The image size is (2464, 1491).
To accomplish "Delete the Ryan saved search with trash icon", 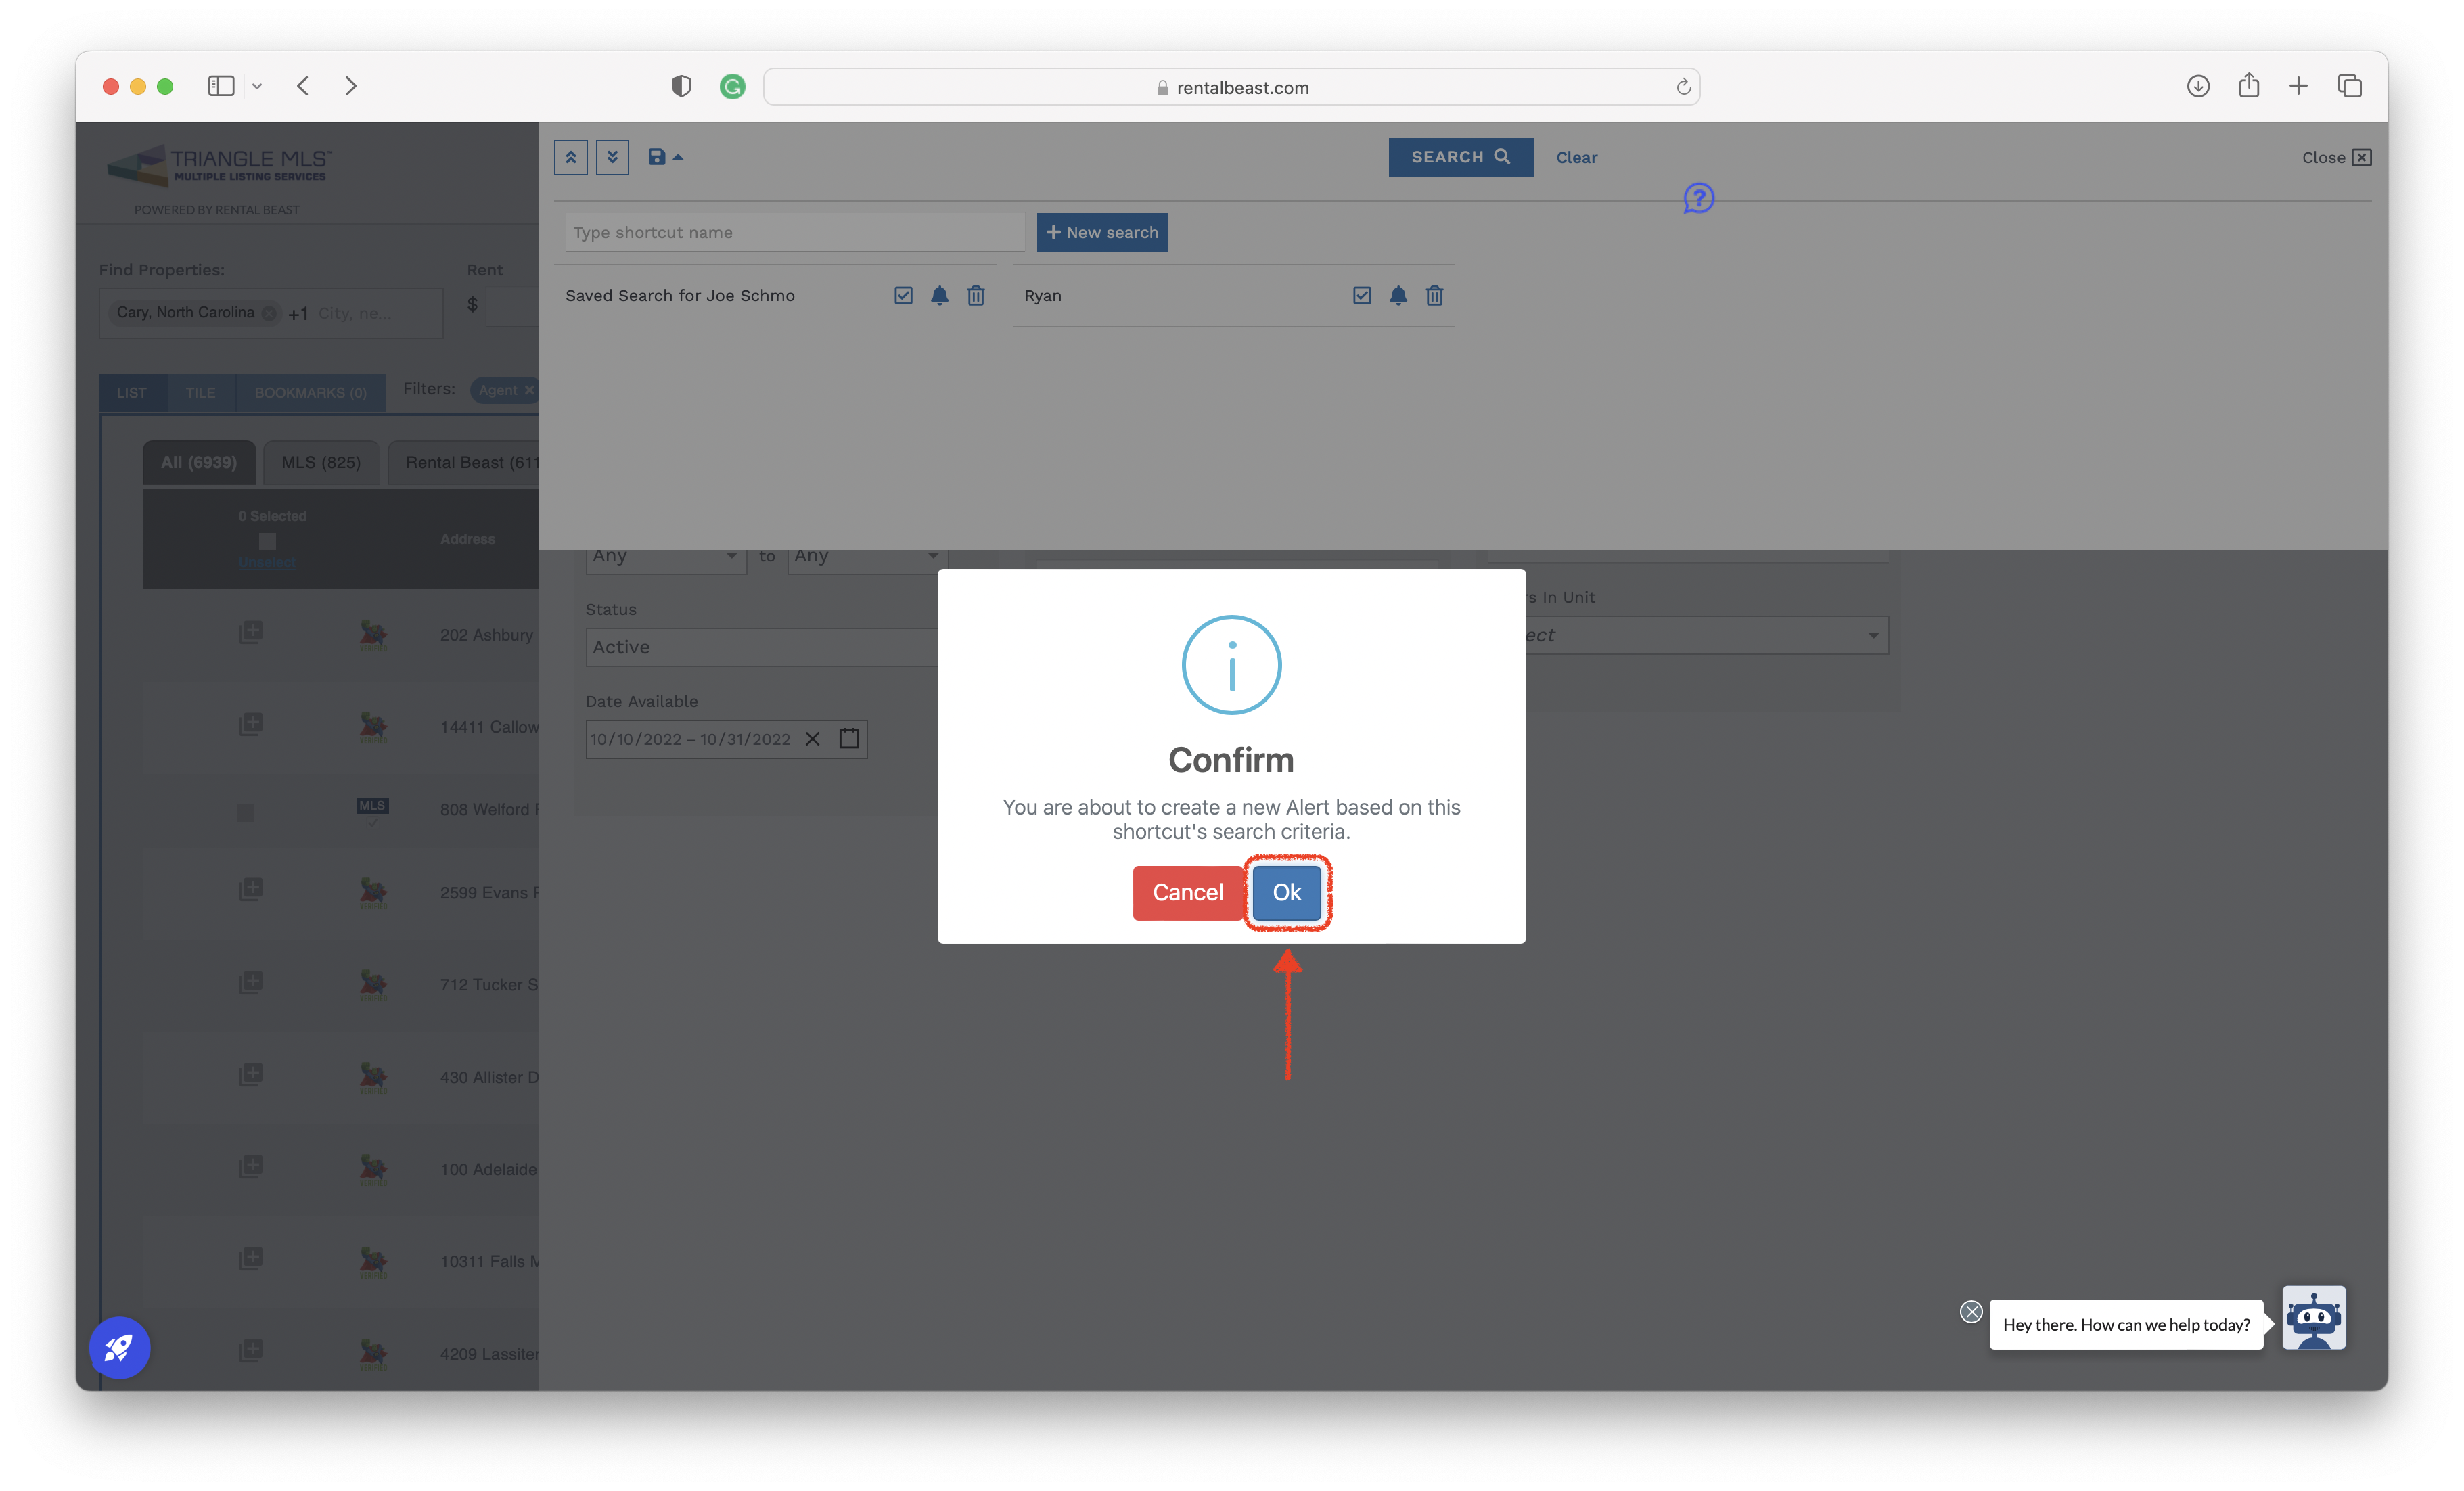I will (x=1434, y=295).
